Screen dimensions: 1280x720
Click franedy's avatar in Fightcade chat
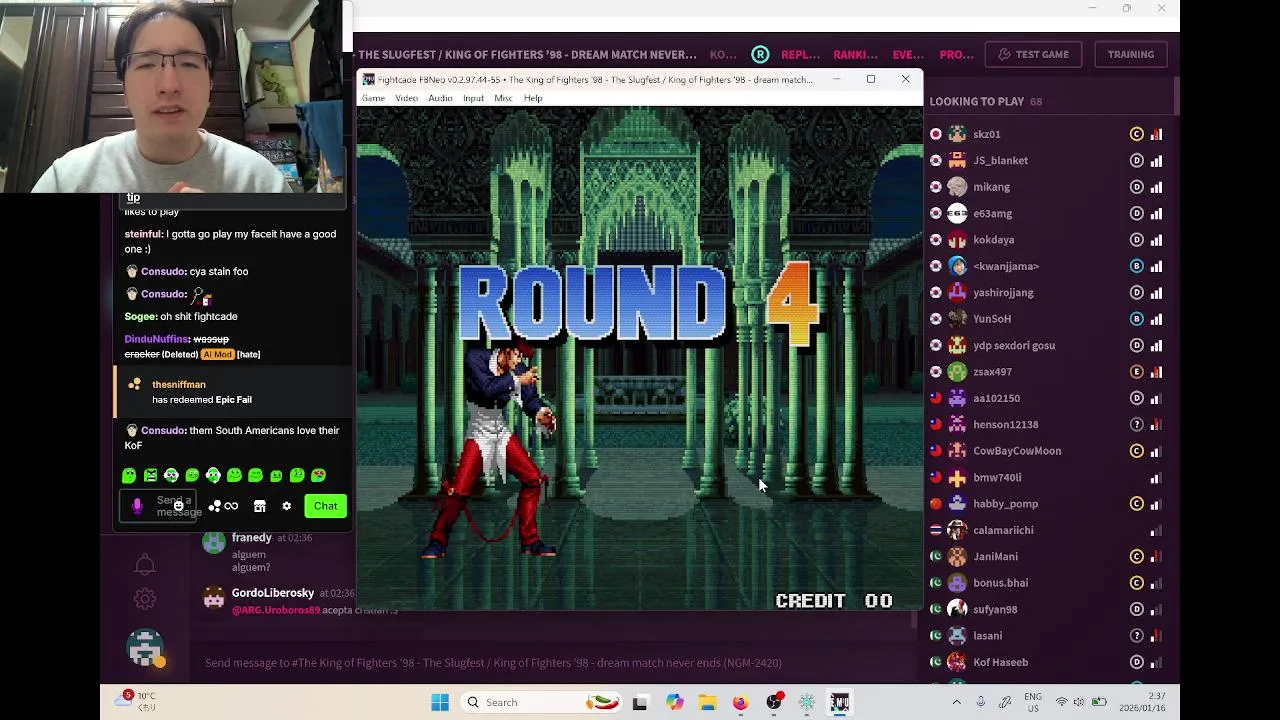tap(214, 541)
